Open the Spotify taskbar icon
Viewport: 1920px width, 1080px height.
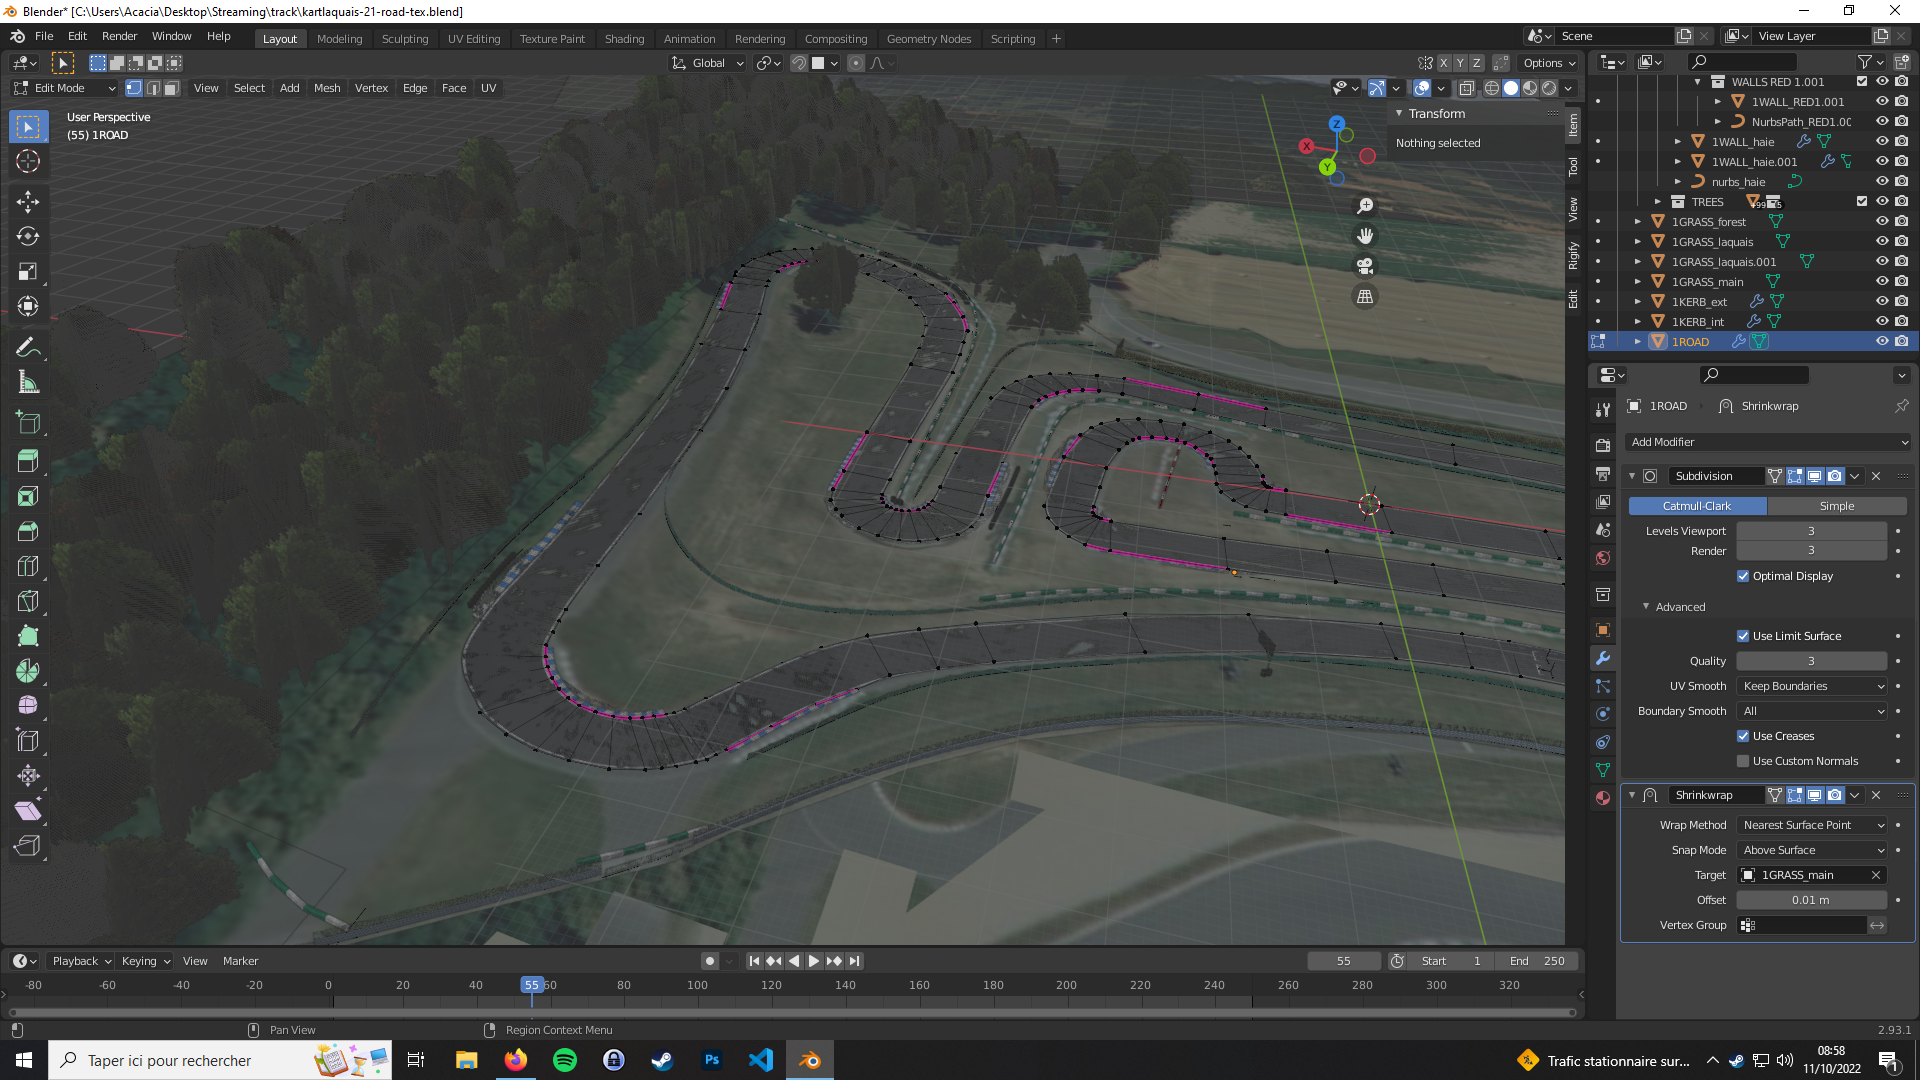[564, 1060]
